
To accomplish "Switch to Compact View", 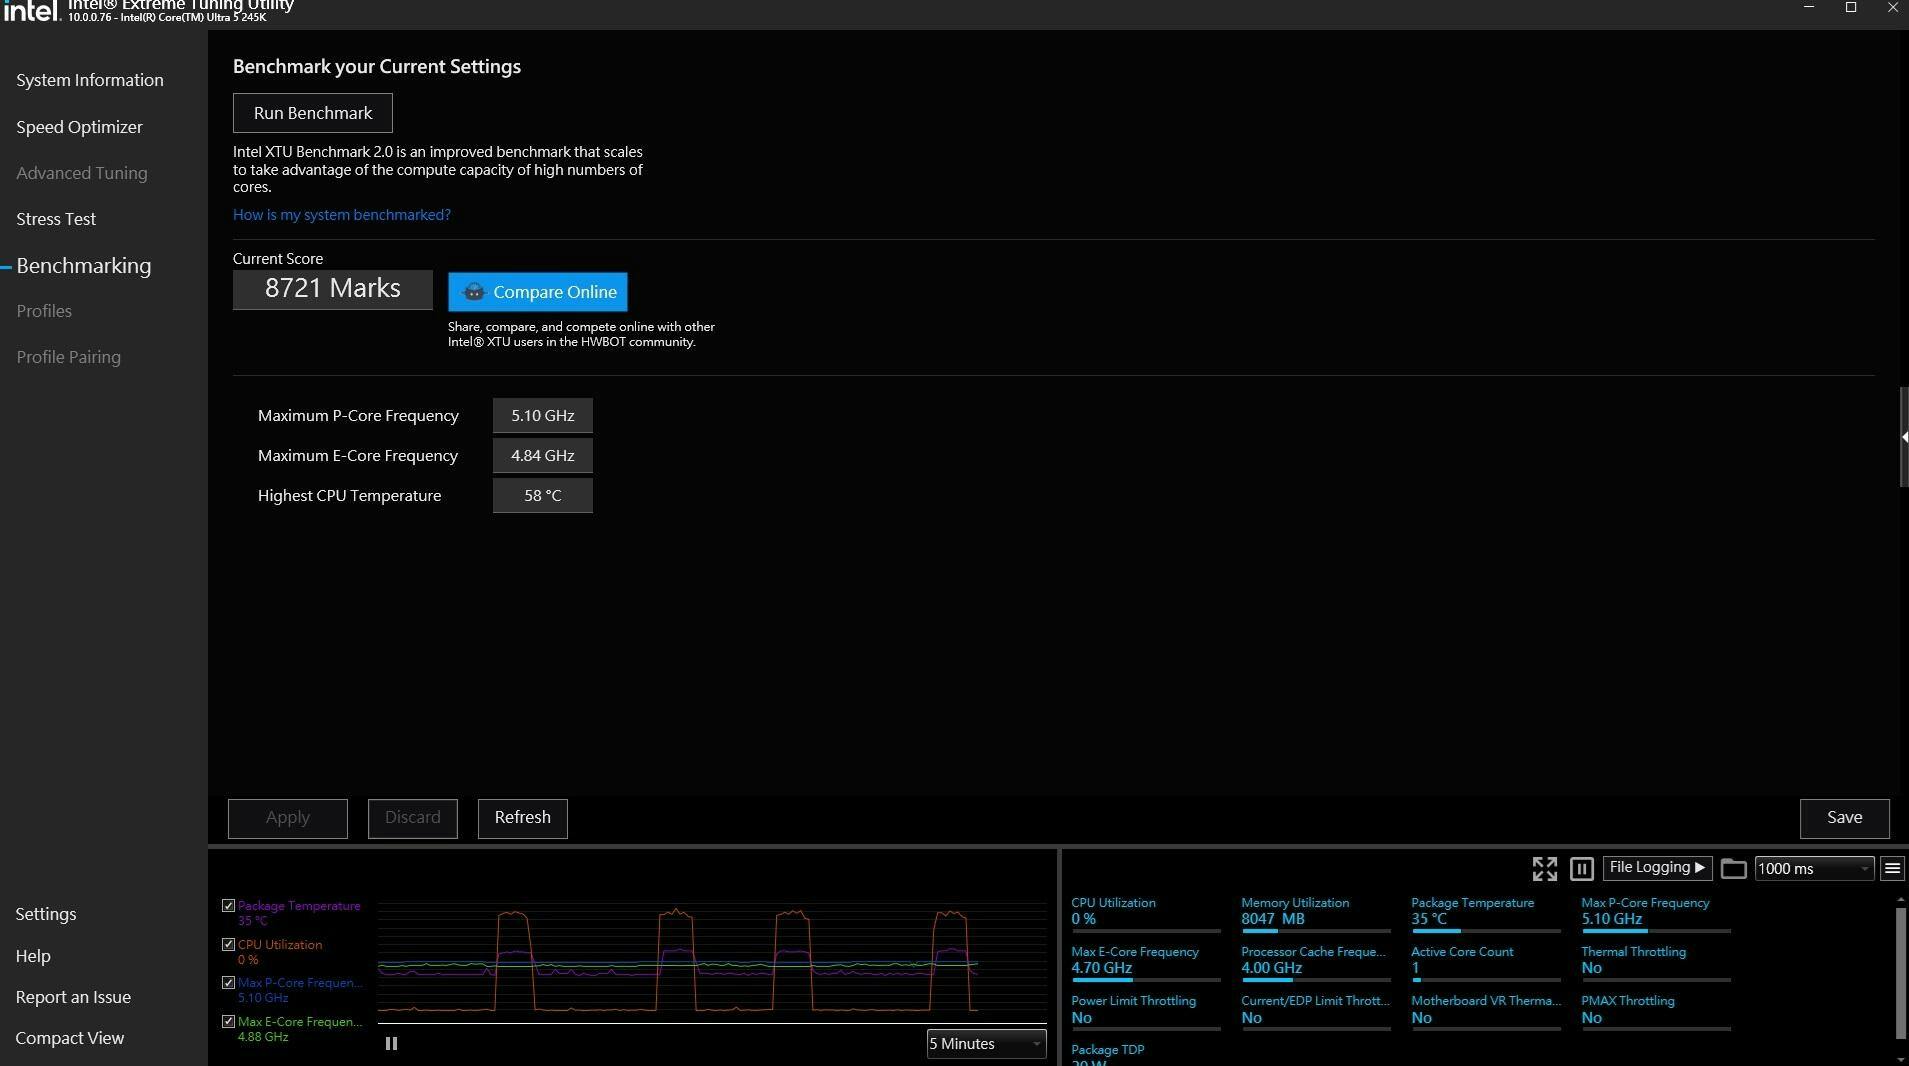I will (x=70, y=1038).
